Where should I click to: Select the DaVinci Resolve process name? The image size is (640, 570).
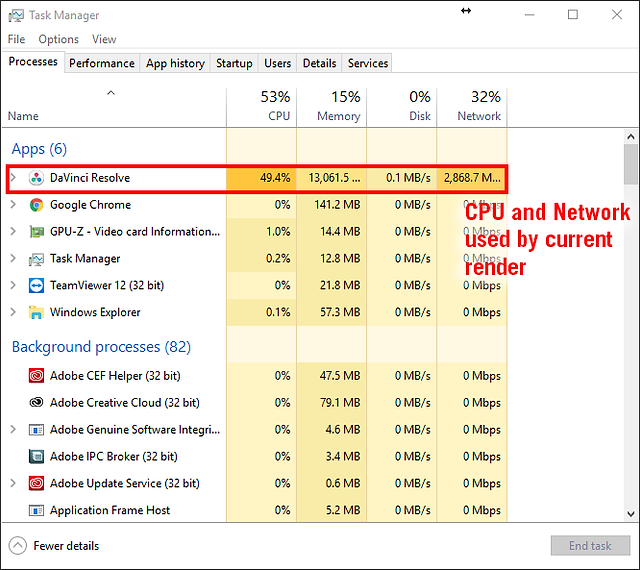(90, 178)
